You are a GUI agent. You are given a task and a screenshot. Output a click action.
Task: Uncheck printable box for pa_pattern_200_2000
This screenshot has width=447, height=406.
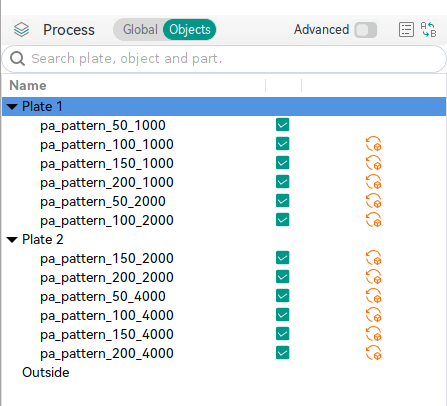[x=282, y=277]
